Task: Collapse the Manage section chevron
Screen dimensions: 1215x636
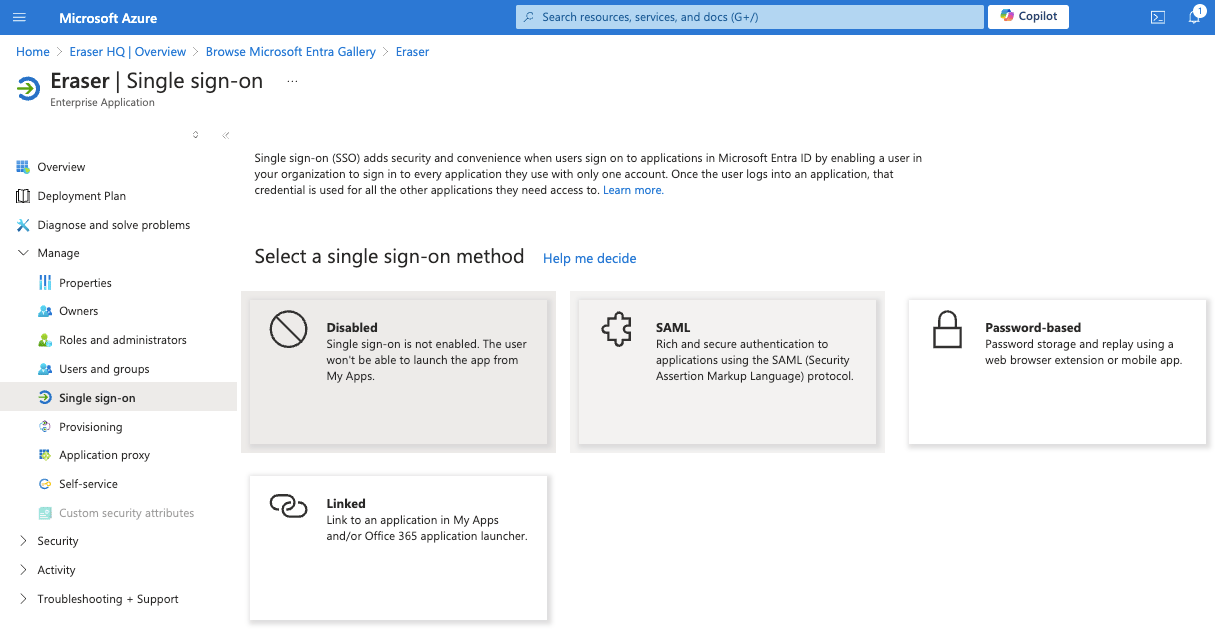Action: pos(23,253)
